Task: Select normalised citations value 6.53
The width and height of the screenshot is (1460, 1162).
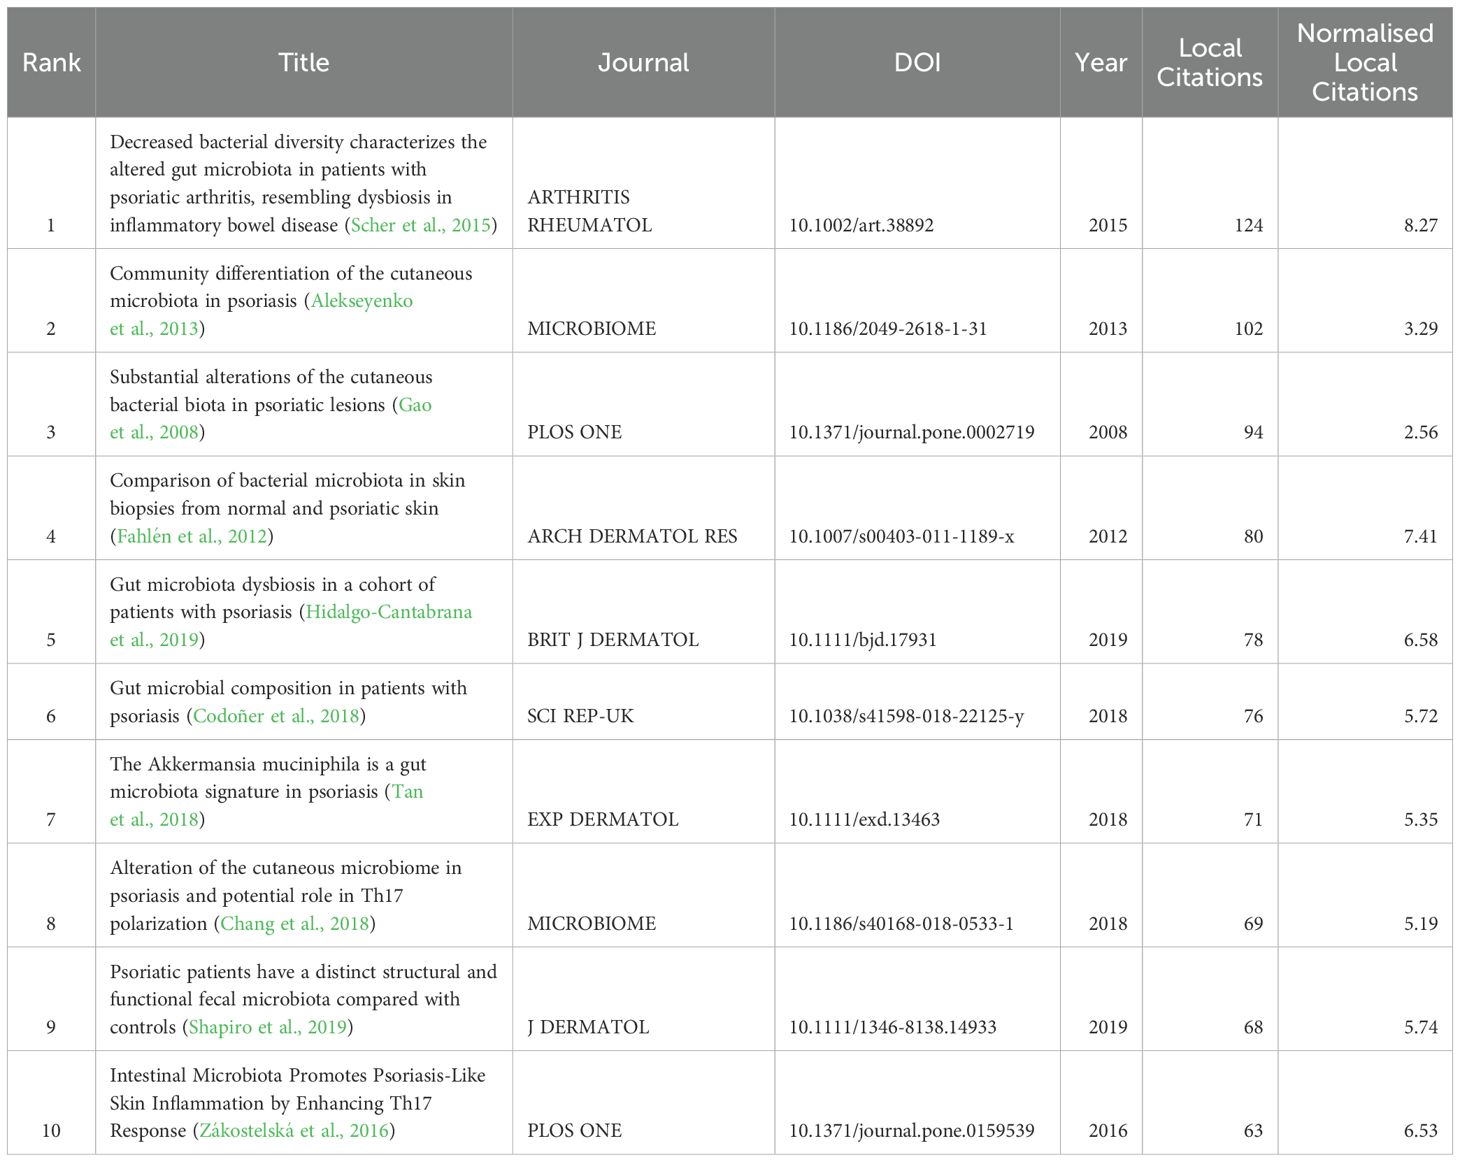Action: pos(1421,1131)
